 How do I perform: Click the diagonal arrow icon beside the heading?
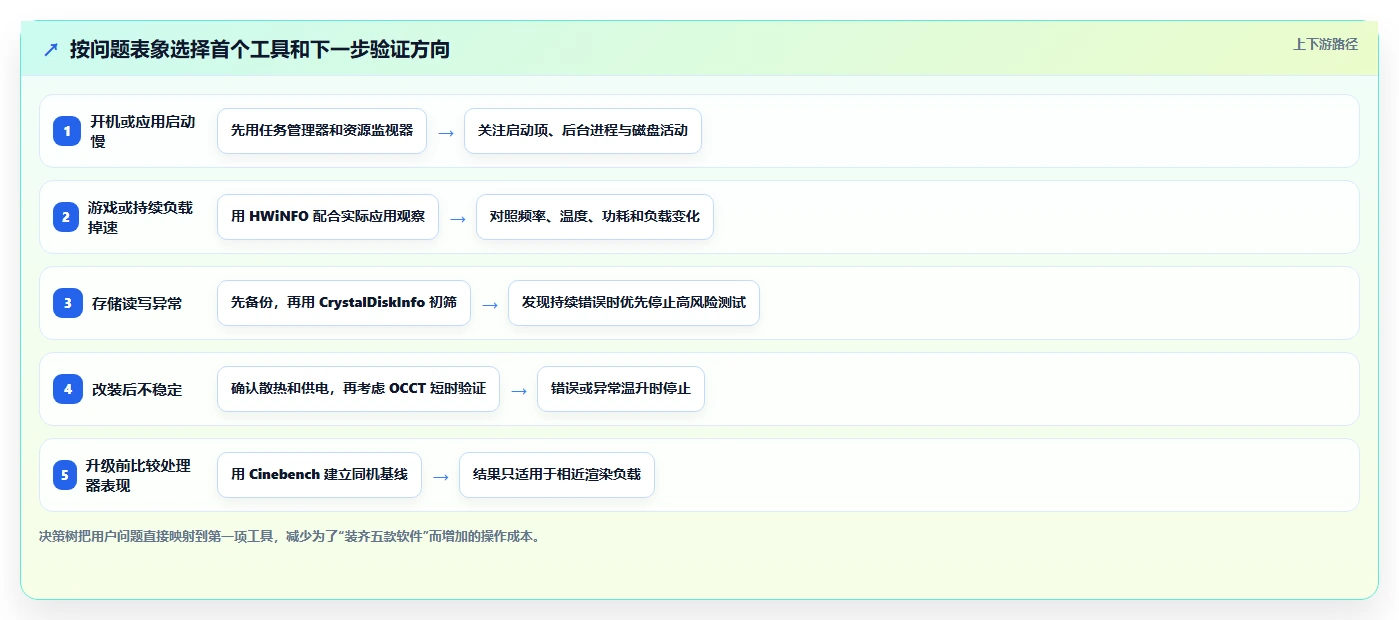click(51, 49)
